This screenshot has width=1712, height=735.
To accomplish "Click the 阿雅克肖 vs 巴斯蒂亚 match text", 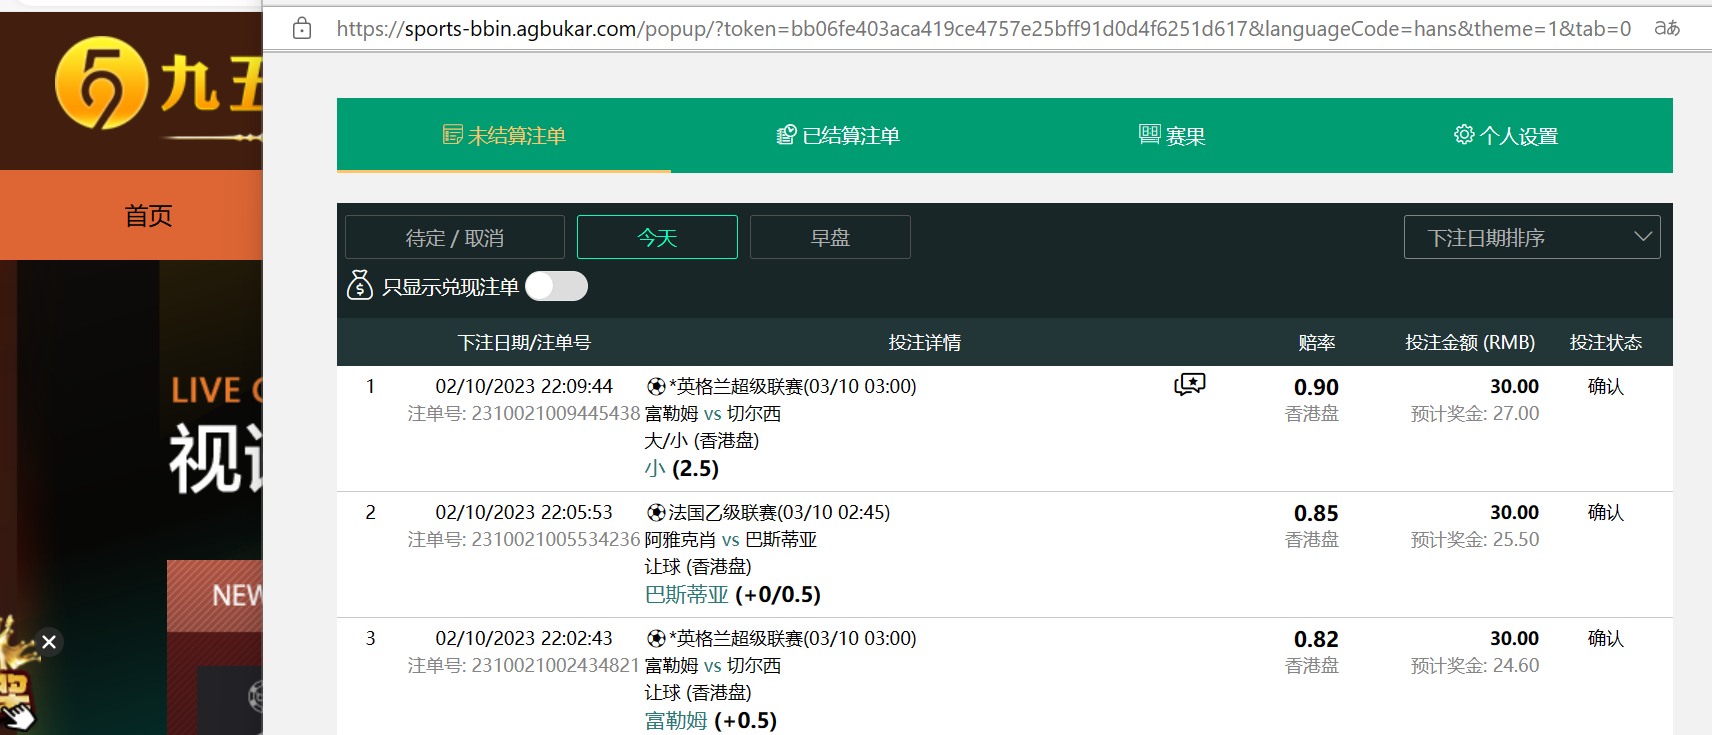I will [731, 539].
